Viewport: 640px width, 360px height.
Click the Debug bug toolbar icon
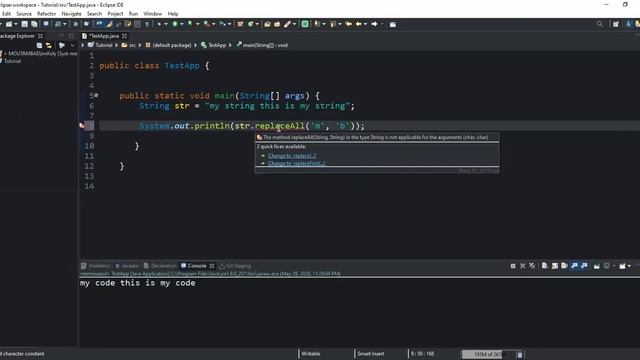[159, 24]
